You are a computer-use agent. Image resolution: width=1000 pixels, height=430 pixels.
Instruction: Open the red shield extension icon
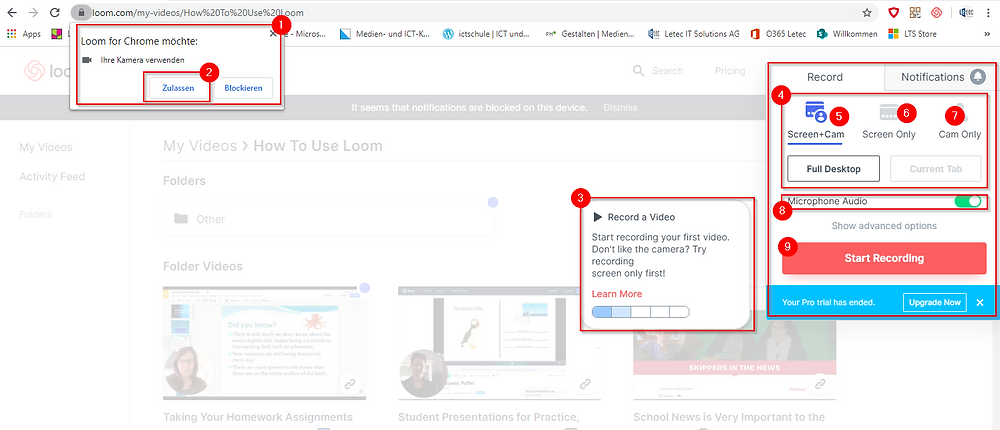coord(893,12)
